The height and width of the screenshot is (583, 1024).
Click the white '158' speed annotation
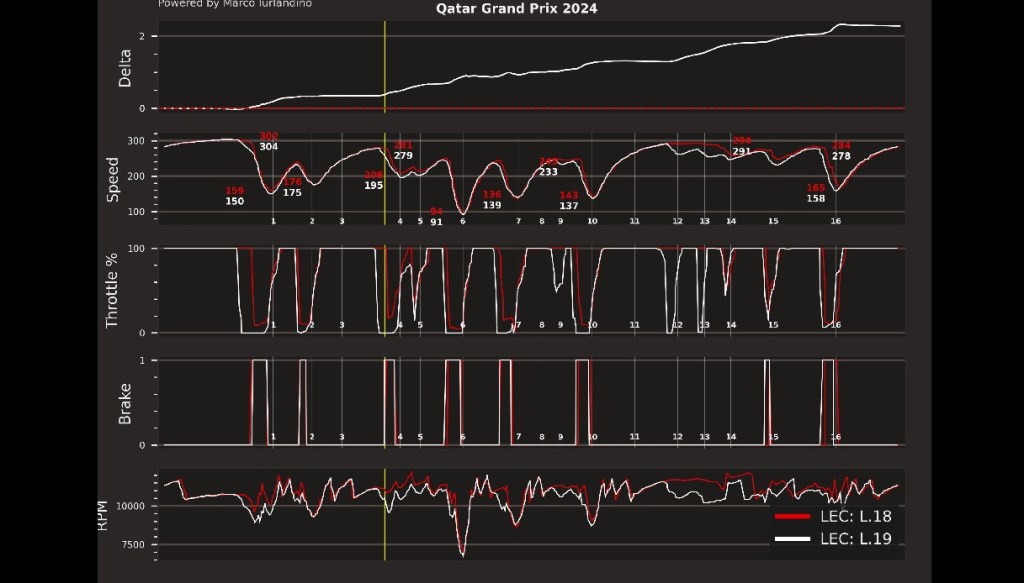click(816, 198)
